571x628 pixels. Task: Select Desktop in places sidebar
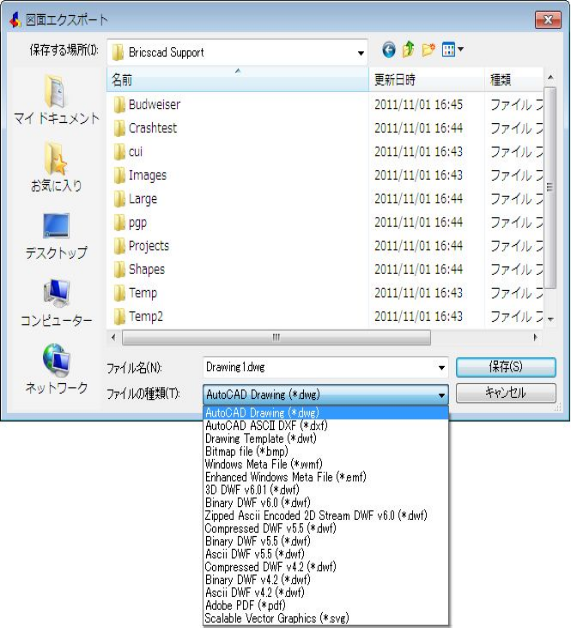click(56, 236)
